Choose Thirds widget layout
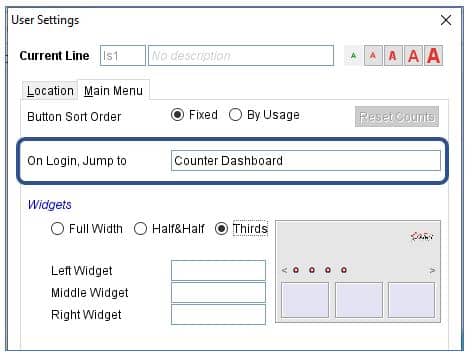The width and height of the screenshot is (474, 360). point(241,229)
